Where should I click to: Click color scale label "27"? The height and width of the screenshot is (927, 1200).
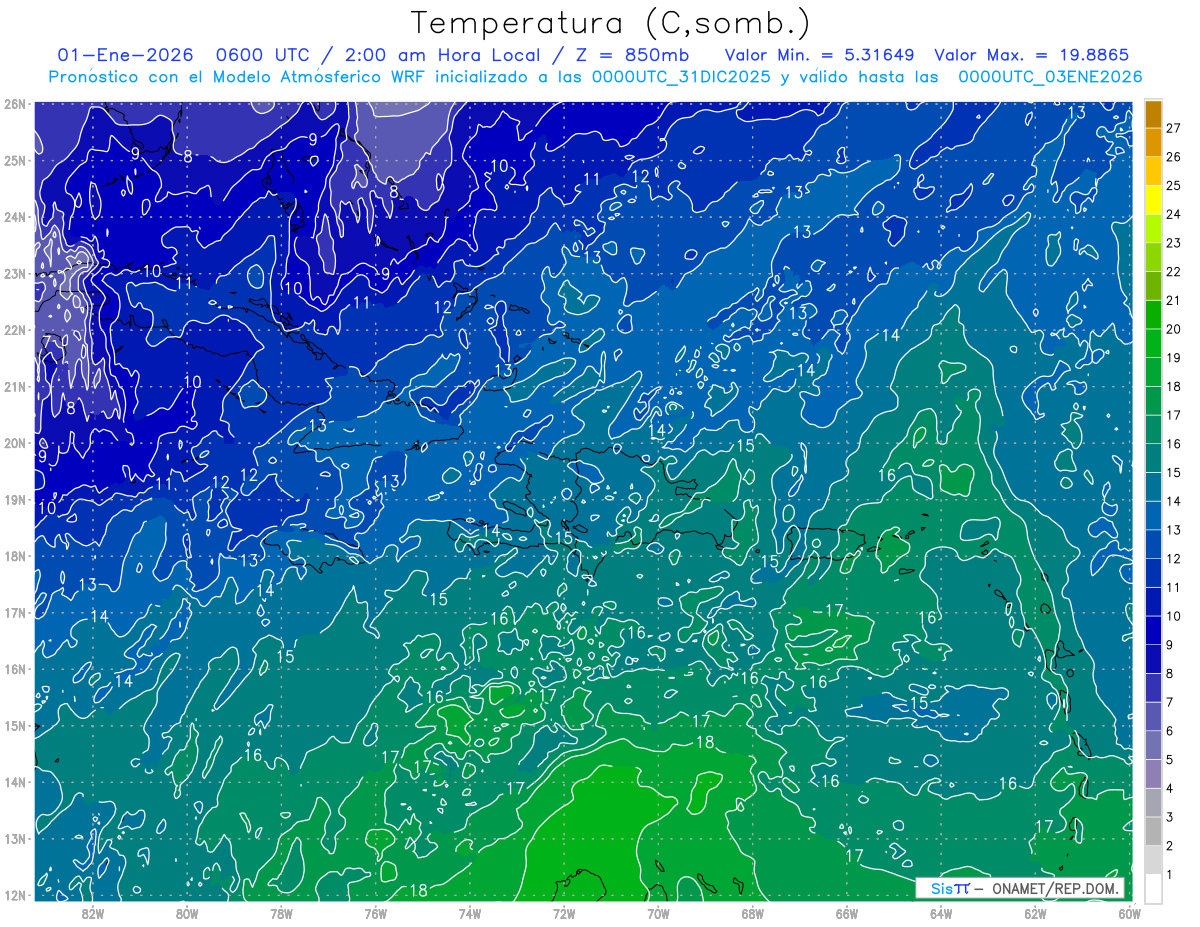click(x=1173, y=129)
